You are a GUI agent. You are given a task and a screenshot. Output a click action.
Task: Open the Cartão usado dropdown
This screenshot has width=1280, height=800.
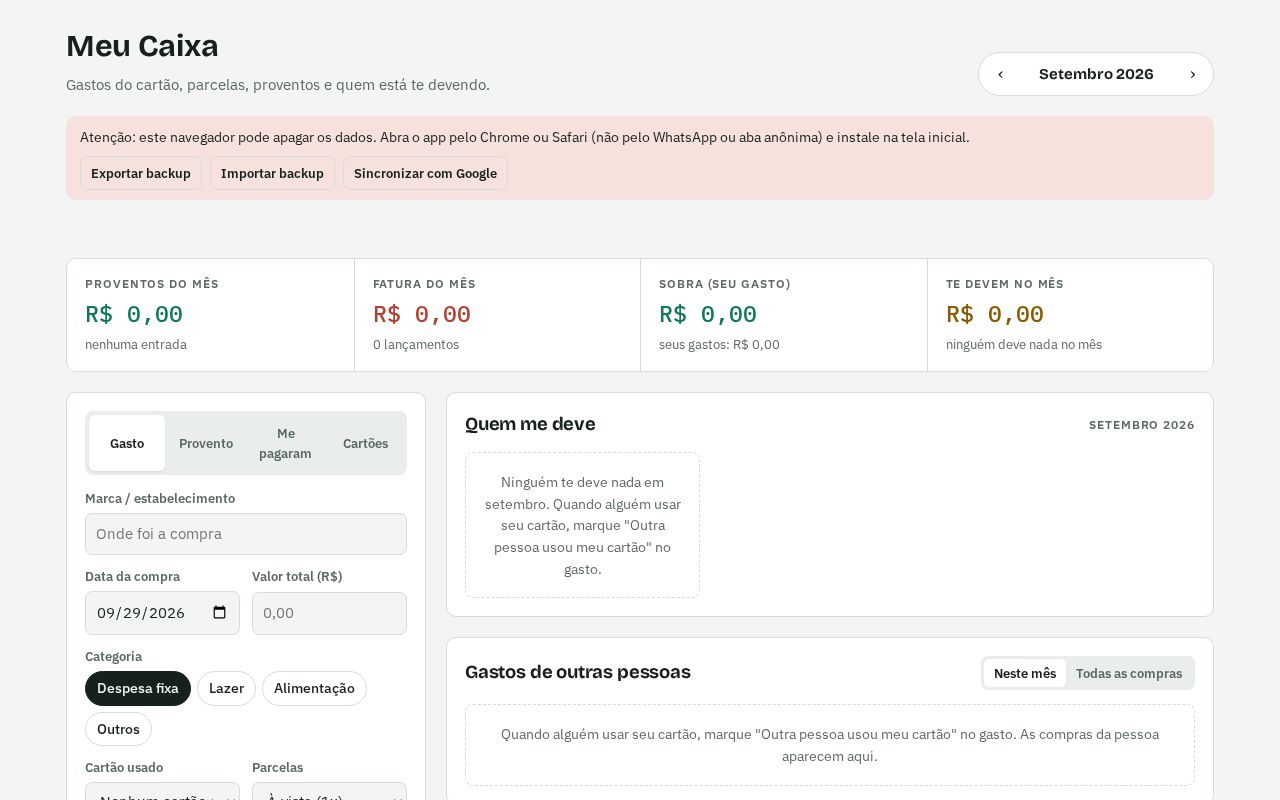[x=162, y=792]
